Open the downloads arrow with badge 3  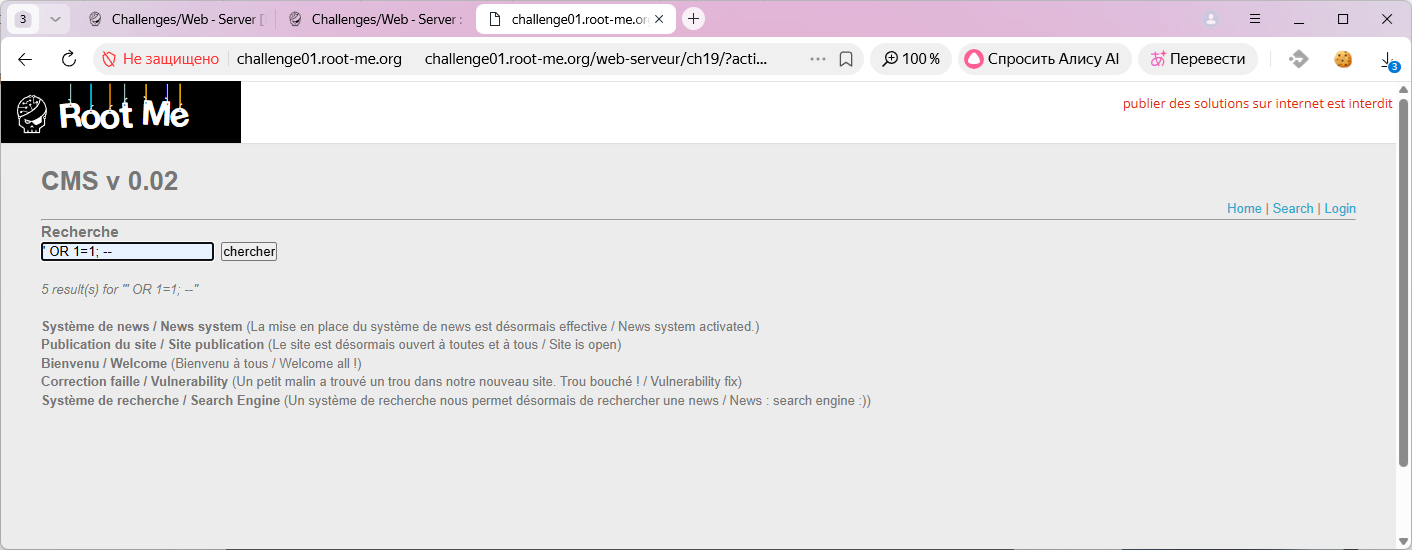1388,60
